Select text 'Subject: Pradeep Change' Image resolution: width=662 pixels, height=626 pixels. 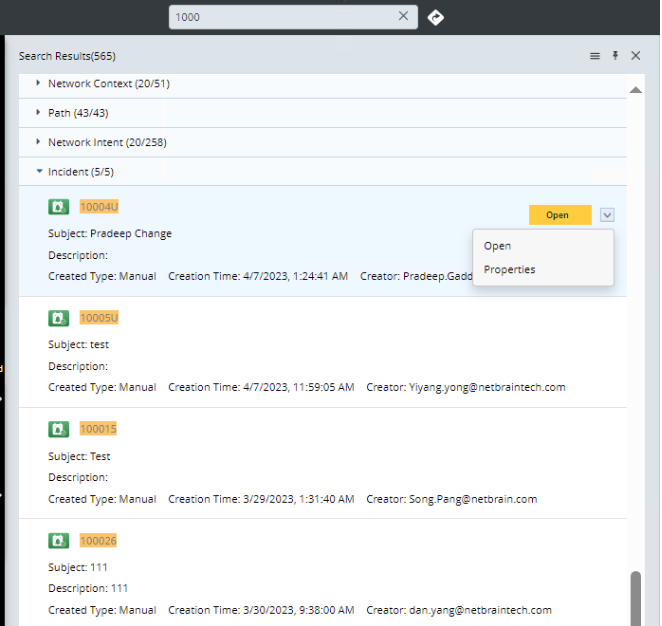pyautogui.click(x=110, y=233)
